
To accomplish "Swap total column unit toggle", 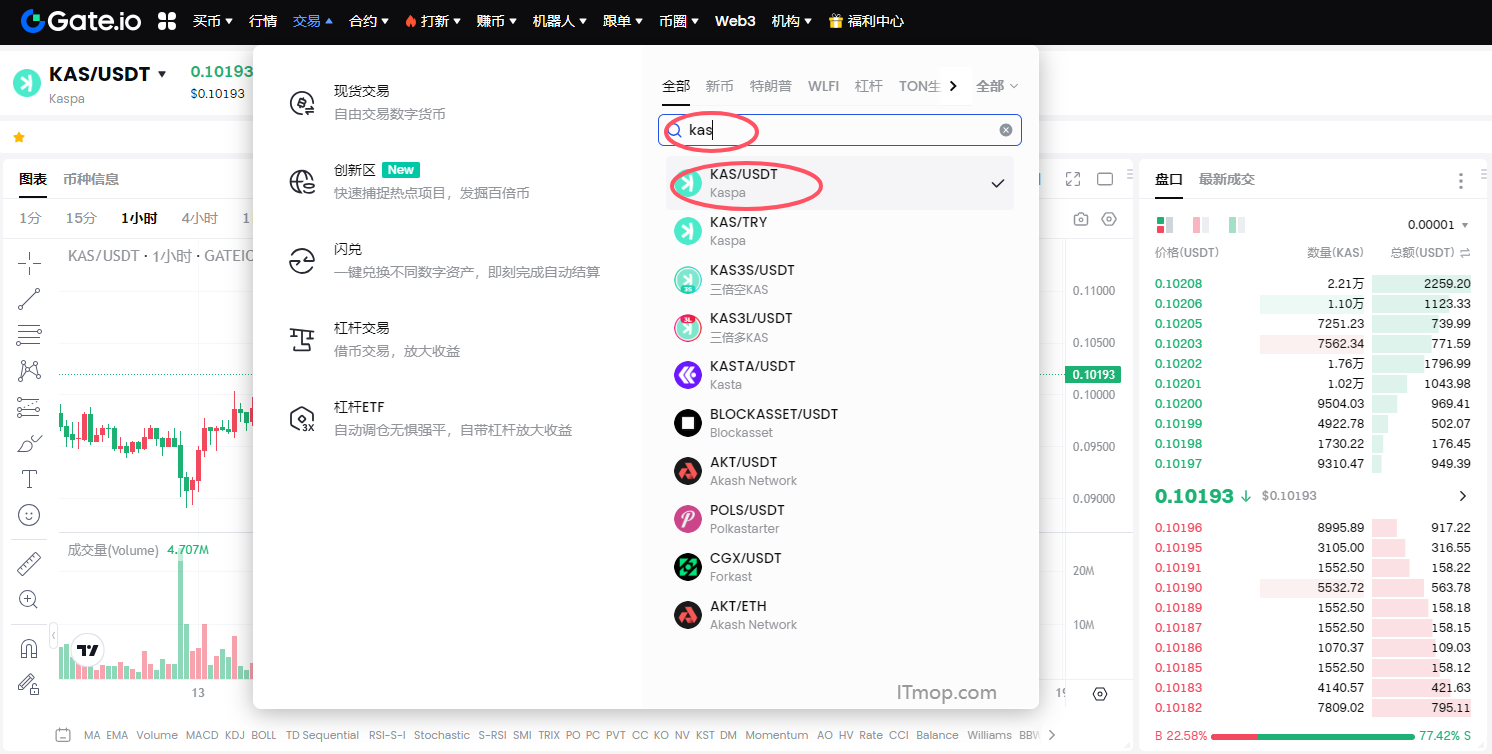I will click(1465, 253).
